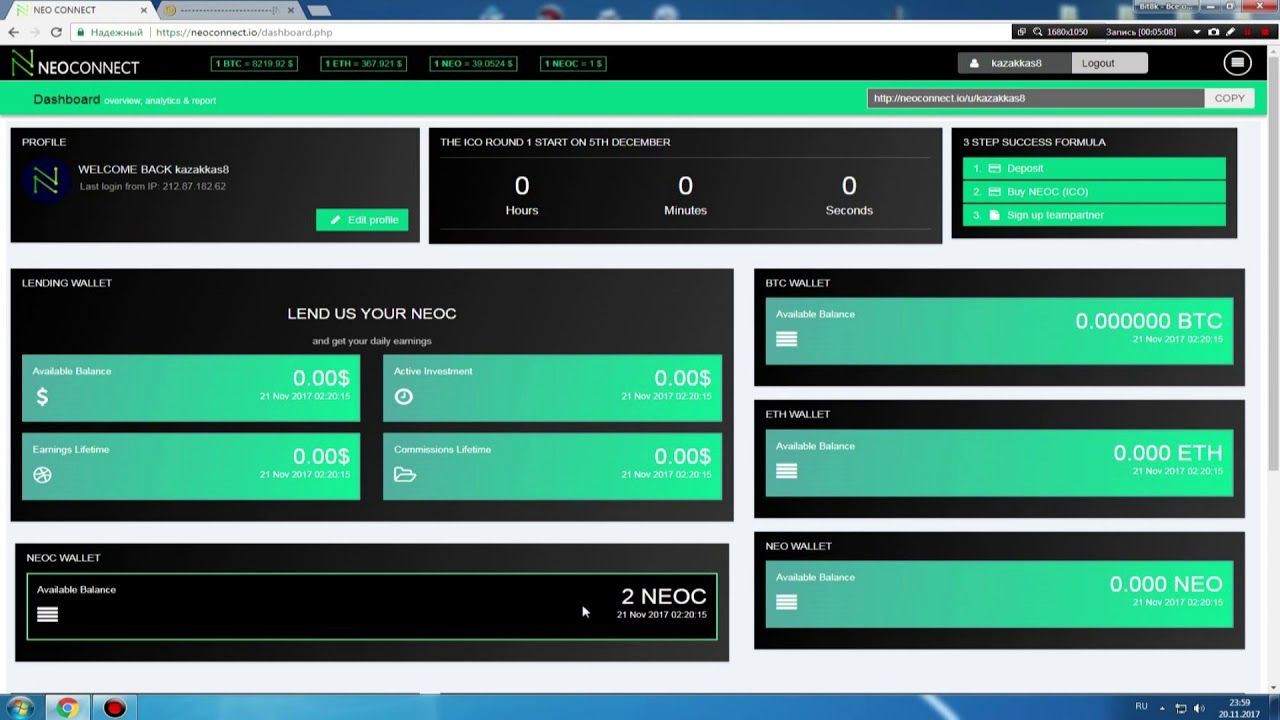Click the RU language indicator in taskbar
Screen dimensions: 1280x720
(1141, 707)
